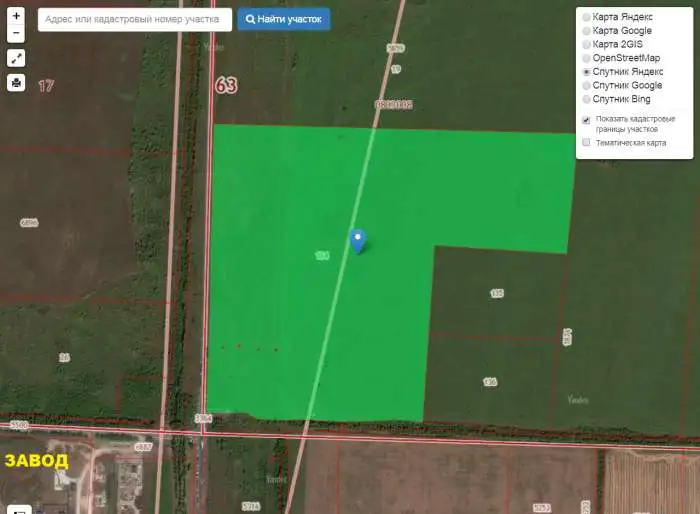
Task: Click parcel label 26 on left
Action: click(64, 357)
